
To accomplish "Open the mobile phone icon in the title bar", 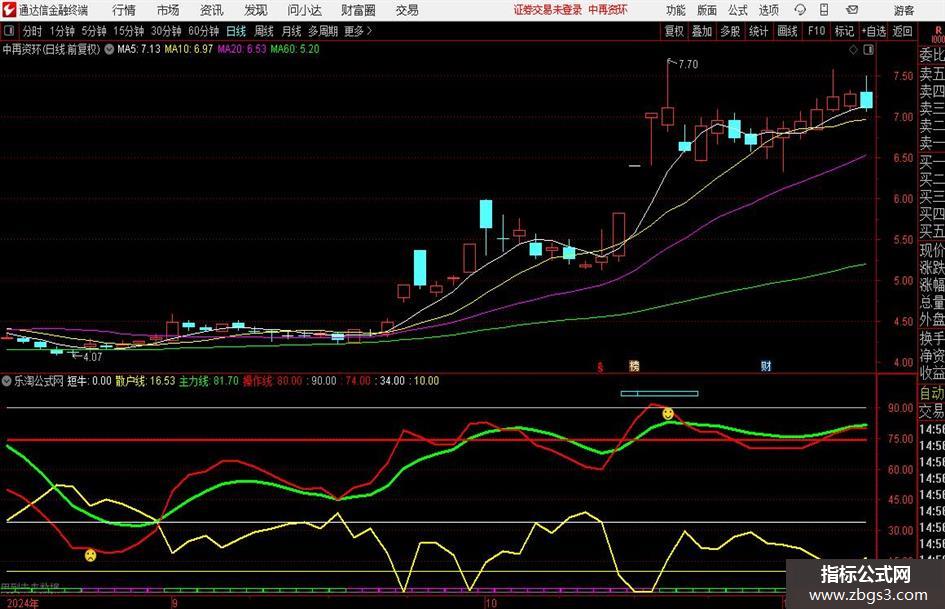I will (x=824, y=10).
